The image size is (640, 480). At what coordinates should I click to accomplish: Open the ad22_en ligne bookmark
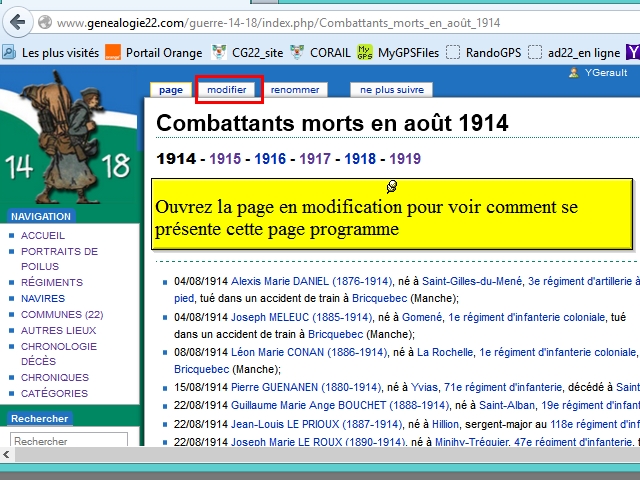pyautogui.click(x=574, y=53)
